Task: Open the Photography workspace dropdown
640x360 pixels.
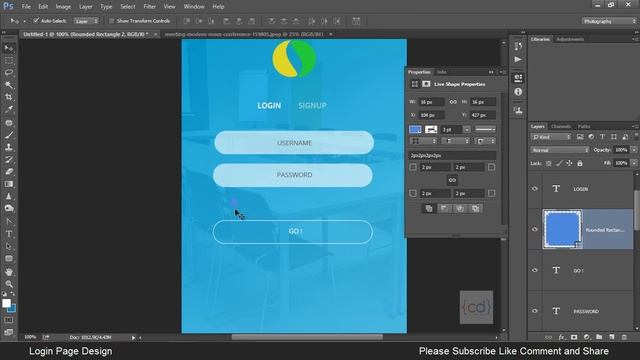Action: [609, 21]
